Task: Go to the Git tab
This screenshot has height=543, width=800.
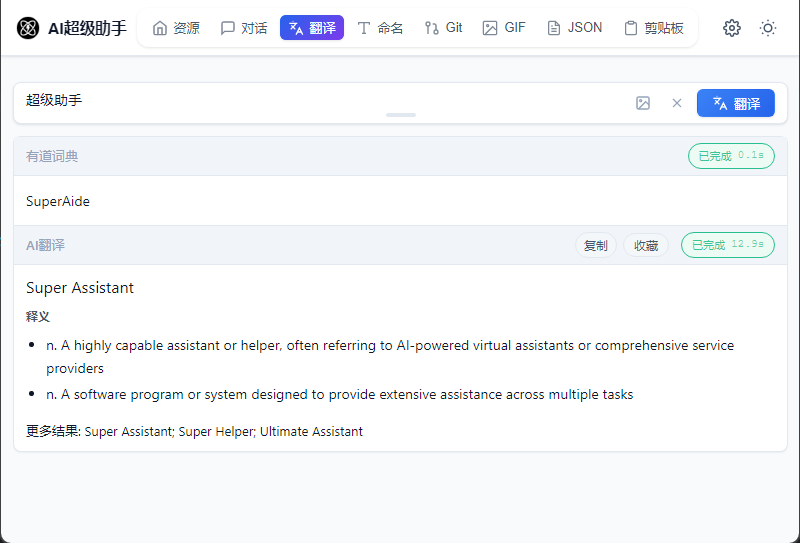Action: [443, 28]
